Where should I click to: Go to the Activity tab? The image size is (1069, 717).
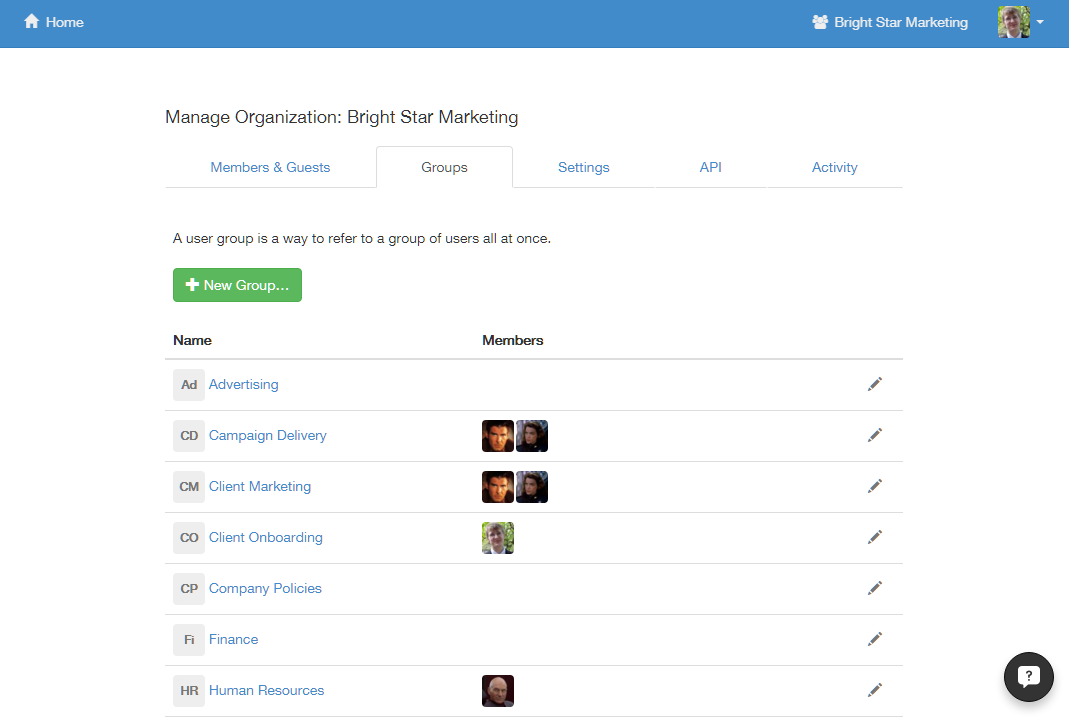(834, 167)
